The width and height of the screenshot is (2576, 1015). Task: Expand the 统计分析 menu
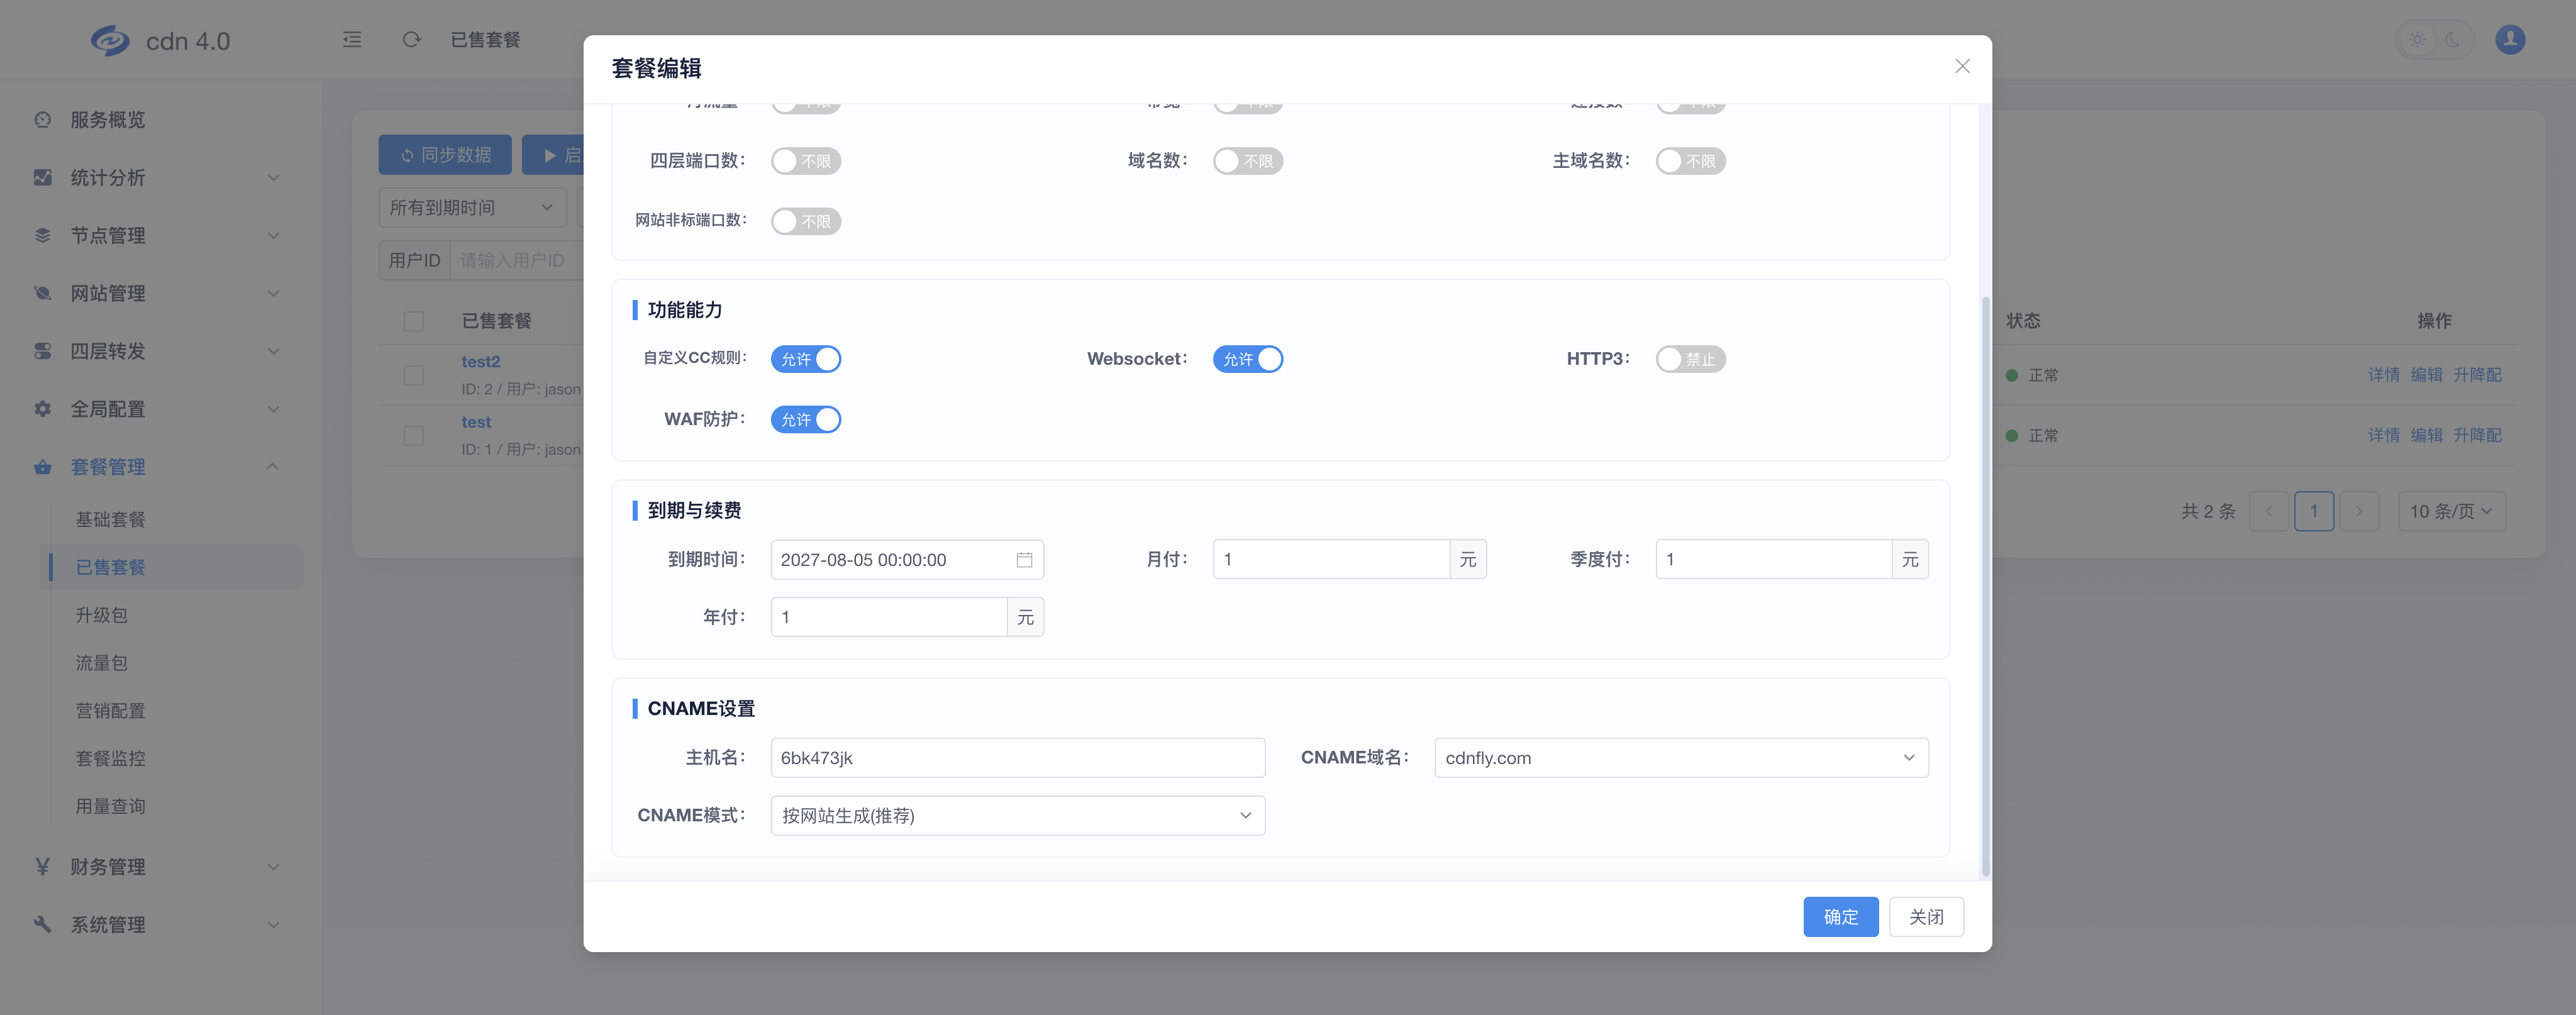point(273,178)
